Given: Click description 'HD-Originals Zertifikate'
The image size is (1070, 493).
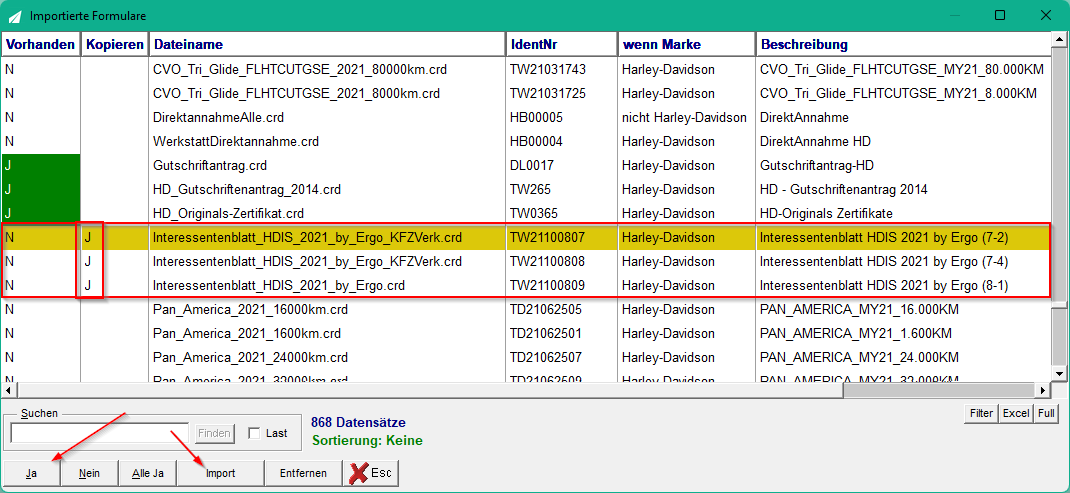Looking at the screenshot, I should (x=826, y=213).
